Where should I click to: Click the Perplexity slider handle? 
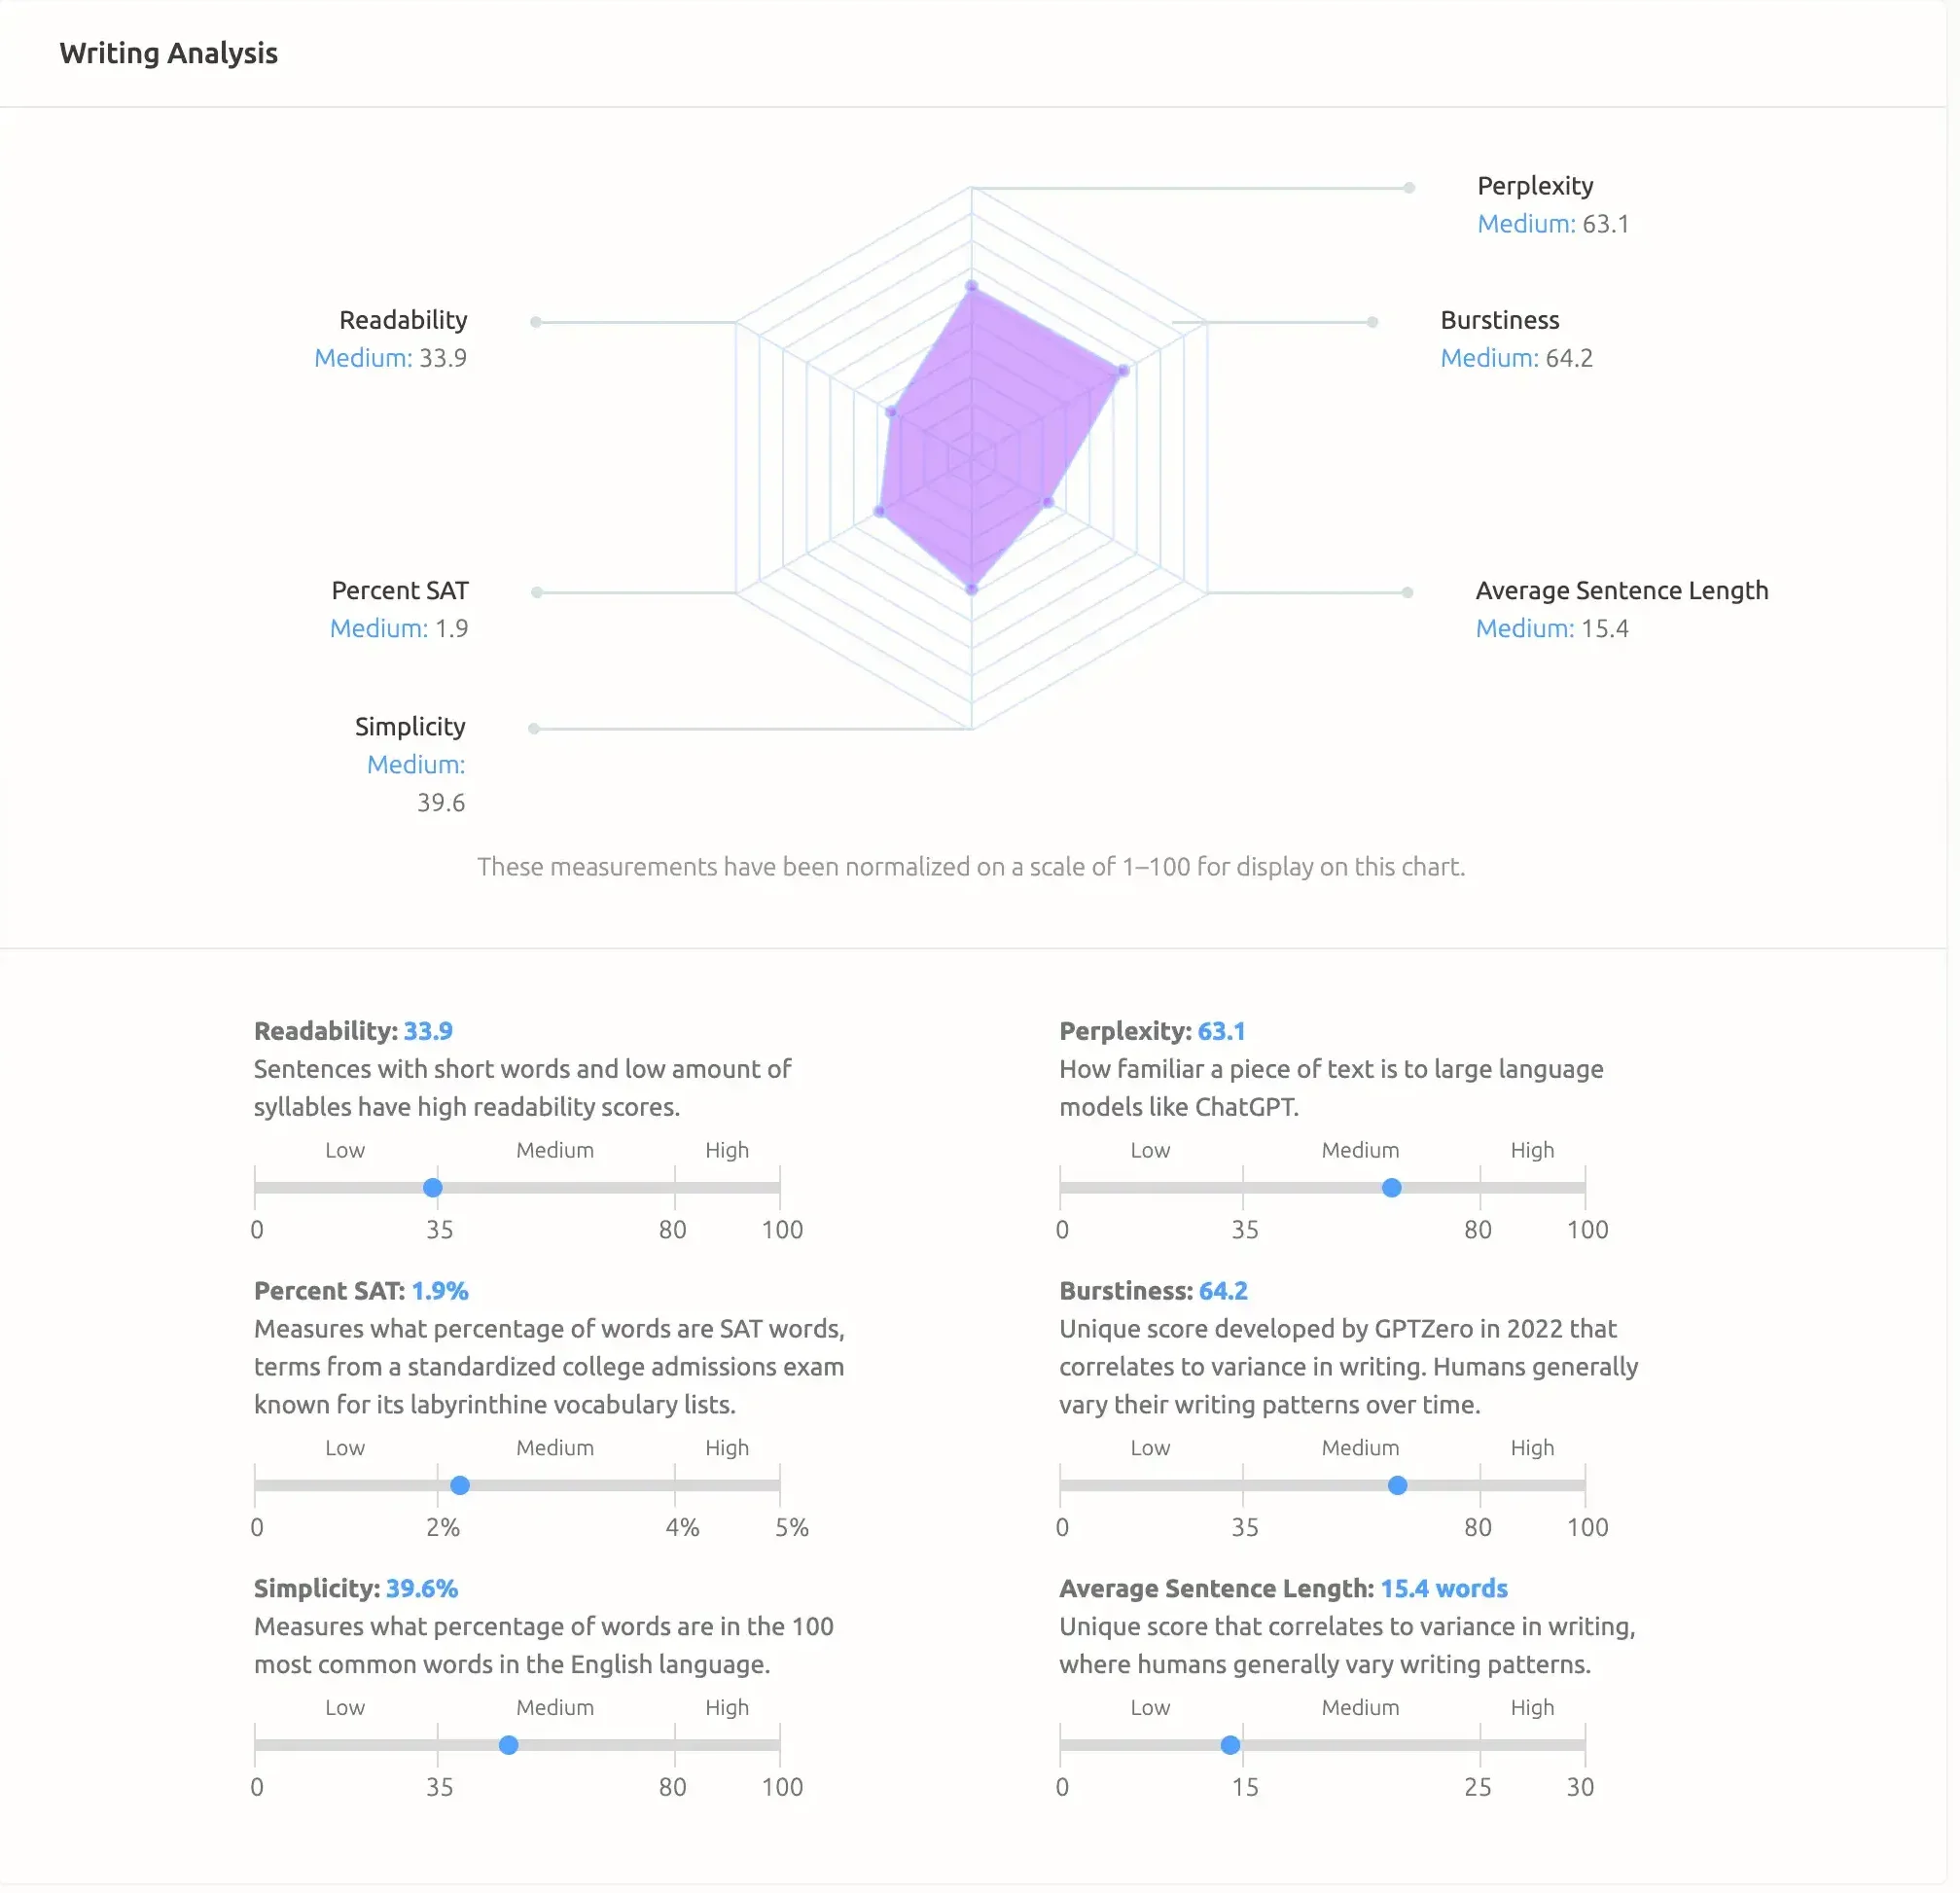click(x=1391, y=1187)
